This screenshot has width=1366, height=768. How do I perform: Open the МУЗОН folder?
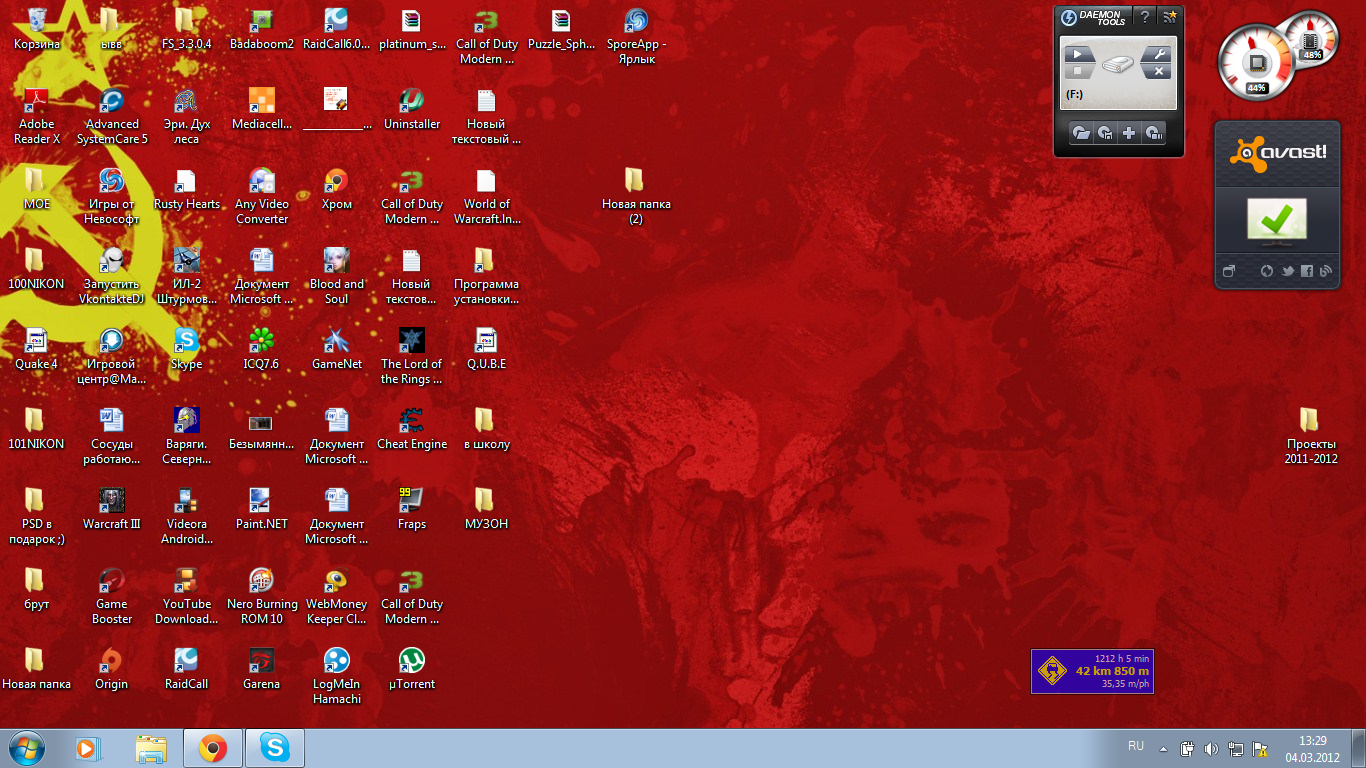[487, 509]
